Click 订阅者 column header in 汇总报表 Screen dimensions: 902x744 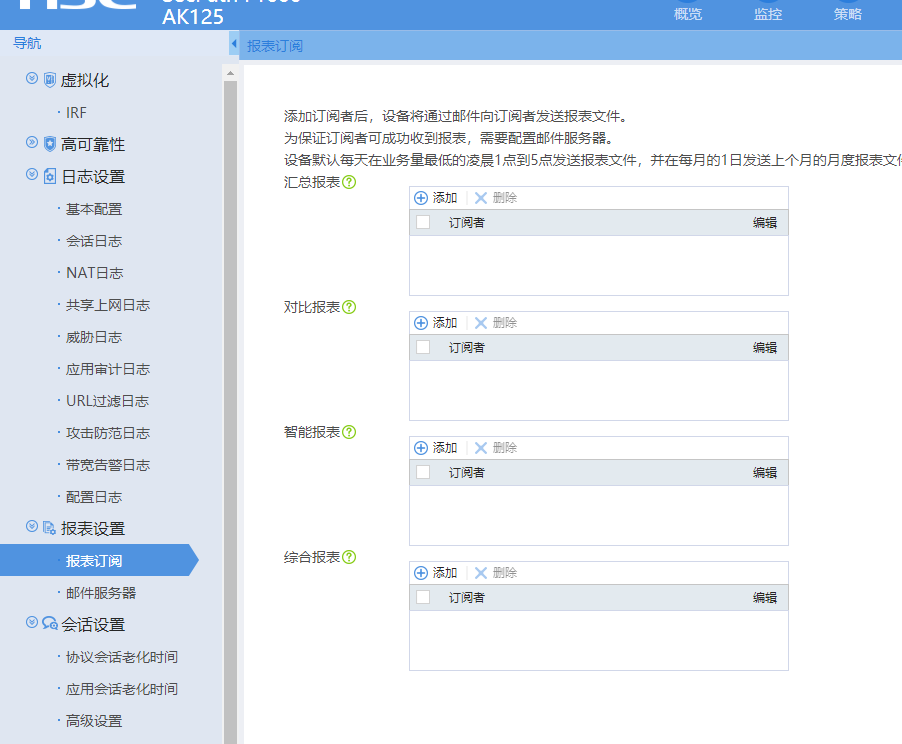coord(467,223)
